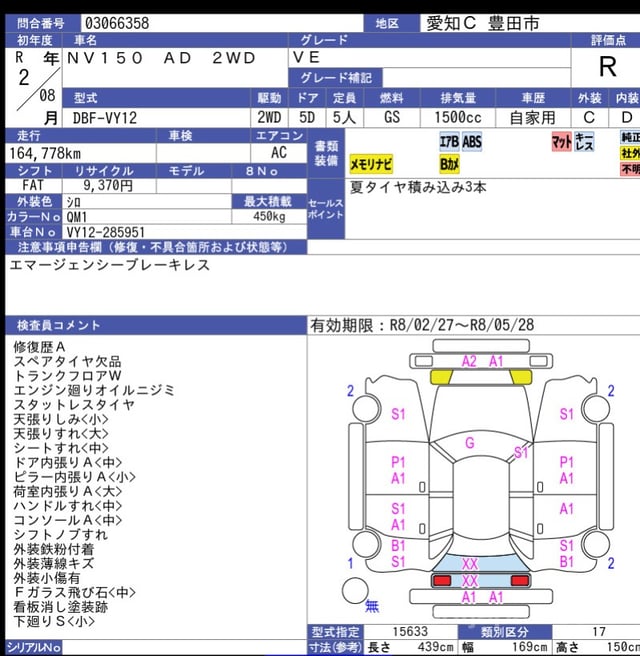Click the inquiry number 03066358 field

115,22
